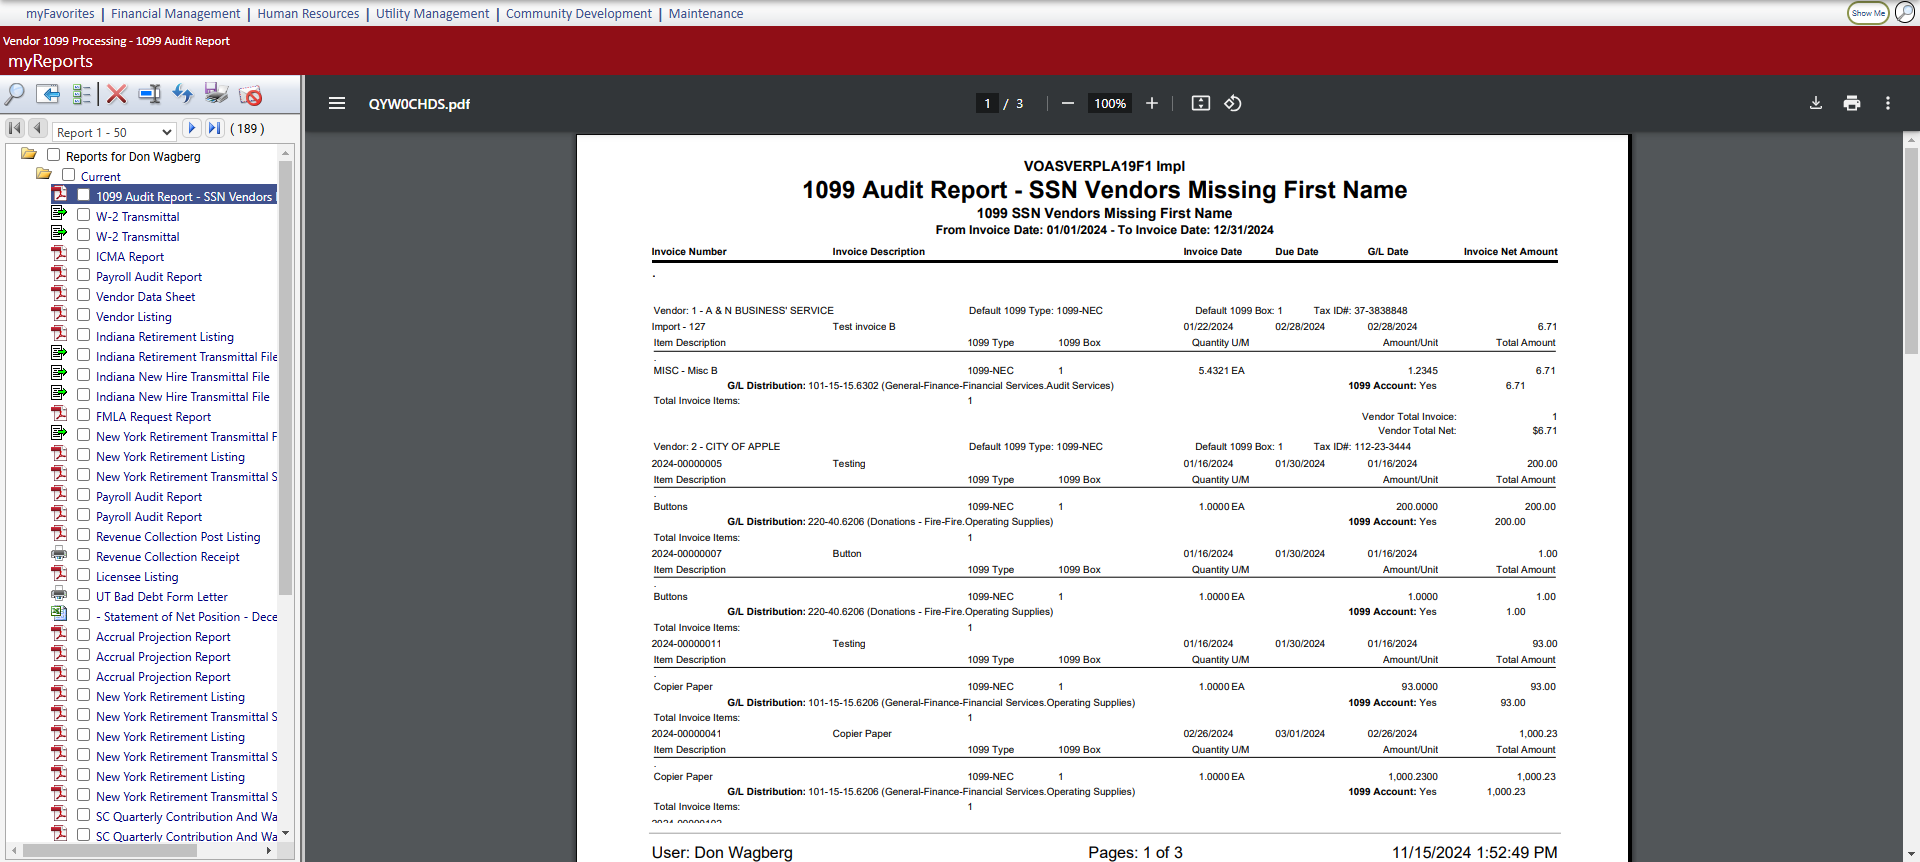Zoom in the PDF with plus icon
This screenshot has width=1920, height=862.
[x=1152, y=103]
